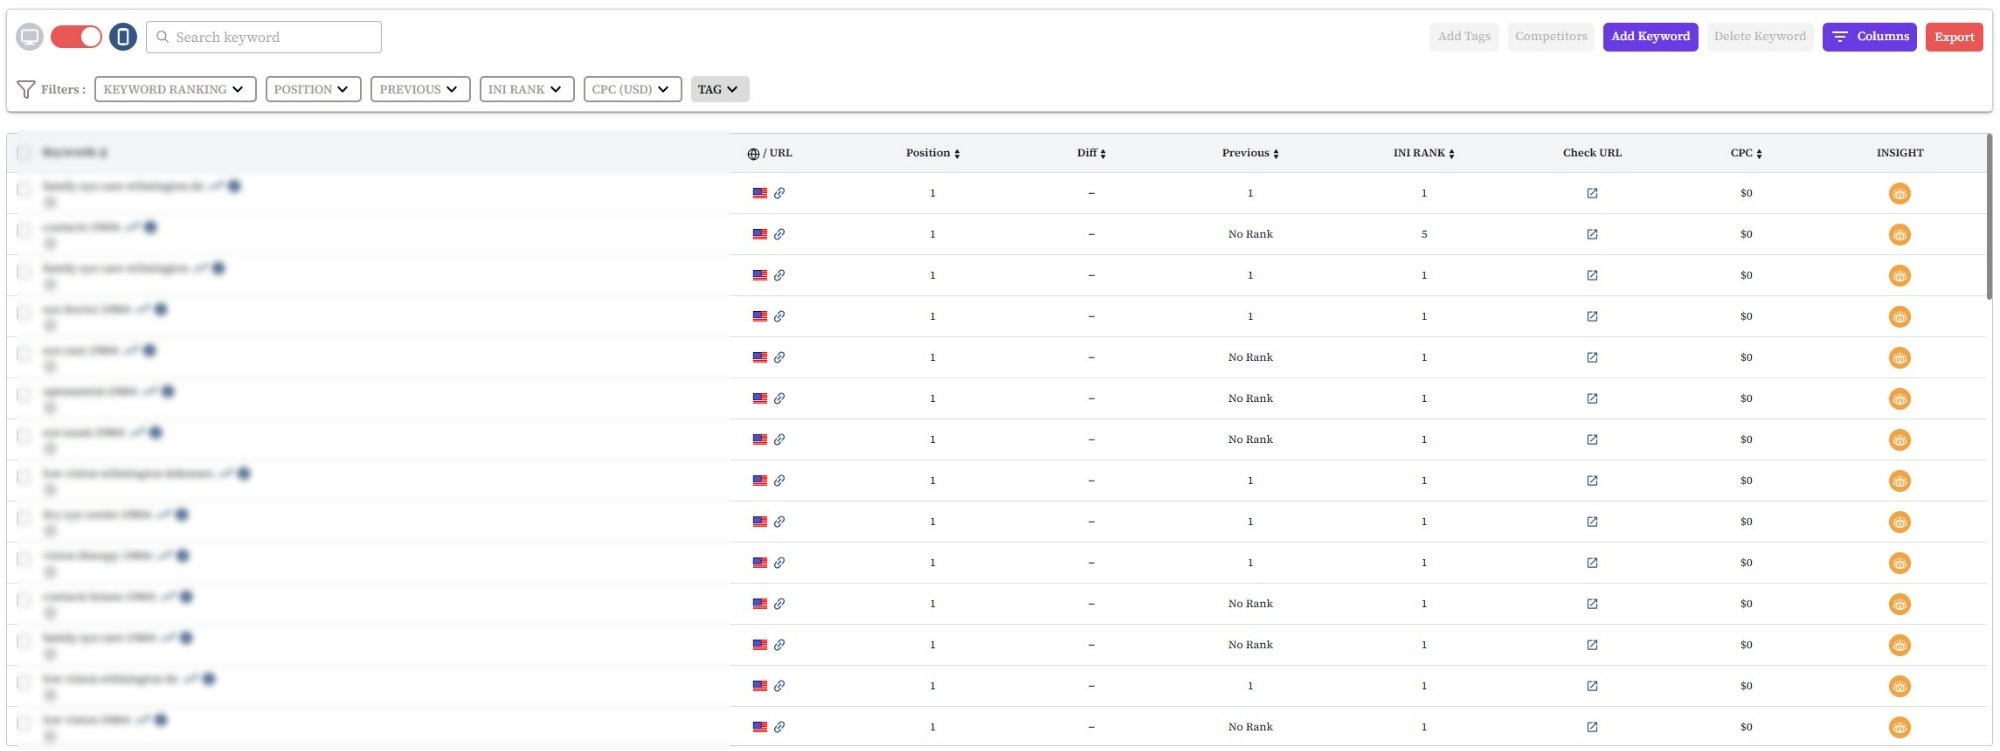Image resolution: width=2000 pixels, height=751 pixels.
Task: Sort by the Keywords column header
Action: click(74, 153)
